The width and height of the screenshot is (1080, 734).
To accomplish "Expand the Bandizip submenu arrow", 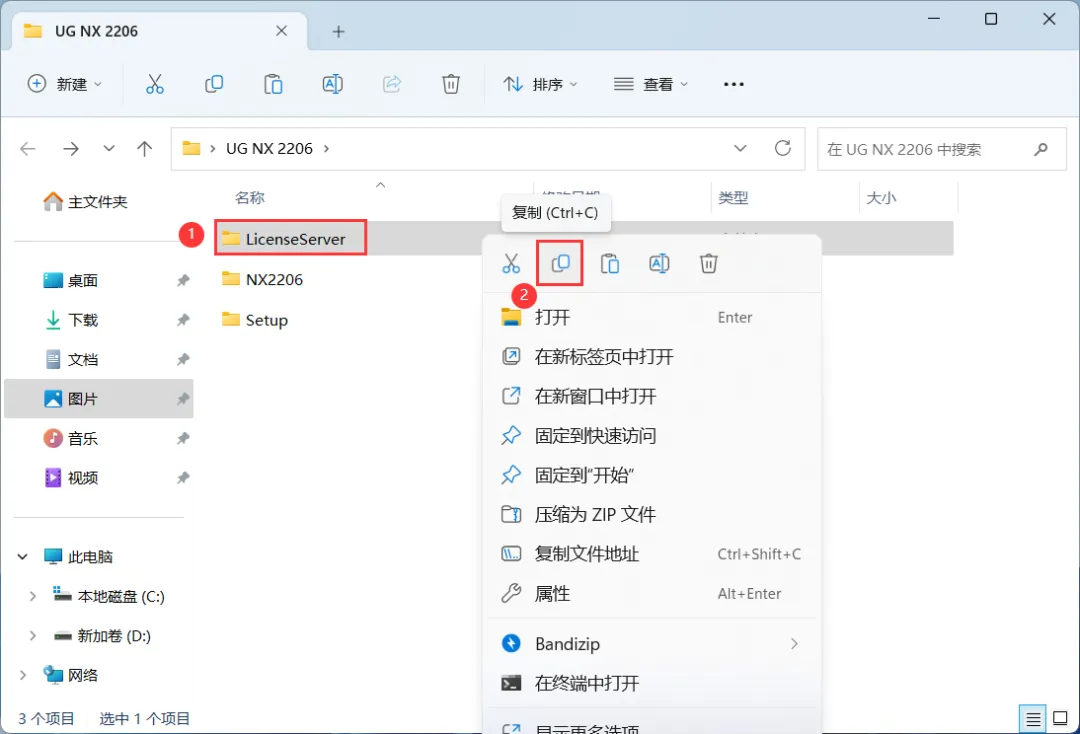I will 794,644.
